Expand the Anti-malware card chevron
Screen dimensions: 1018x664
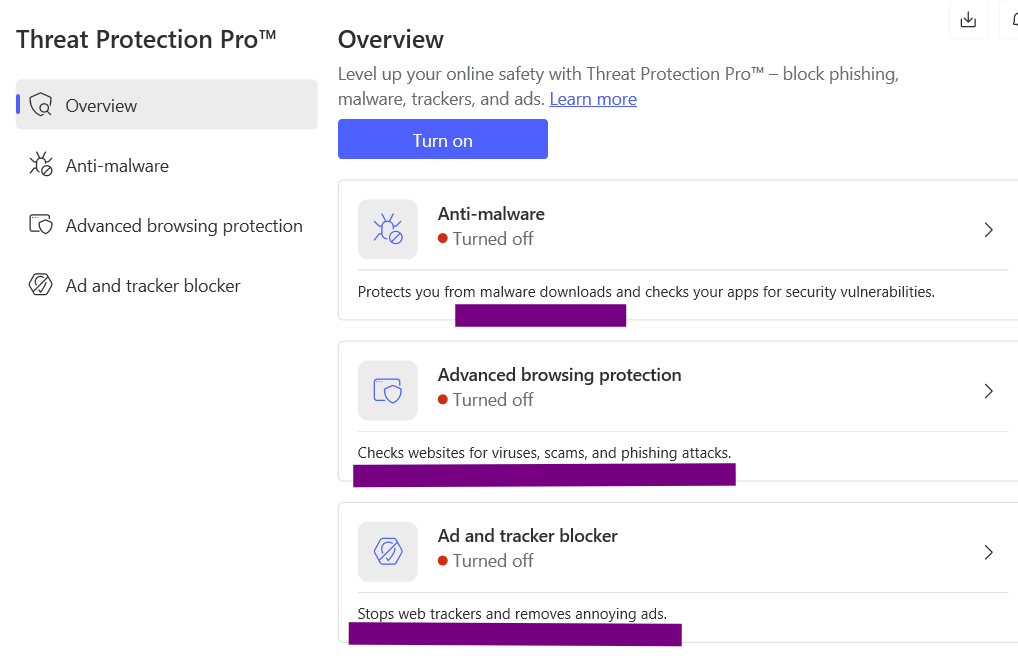[x=988, y=230]
